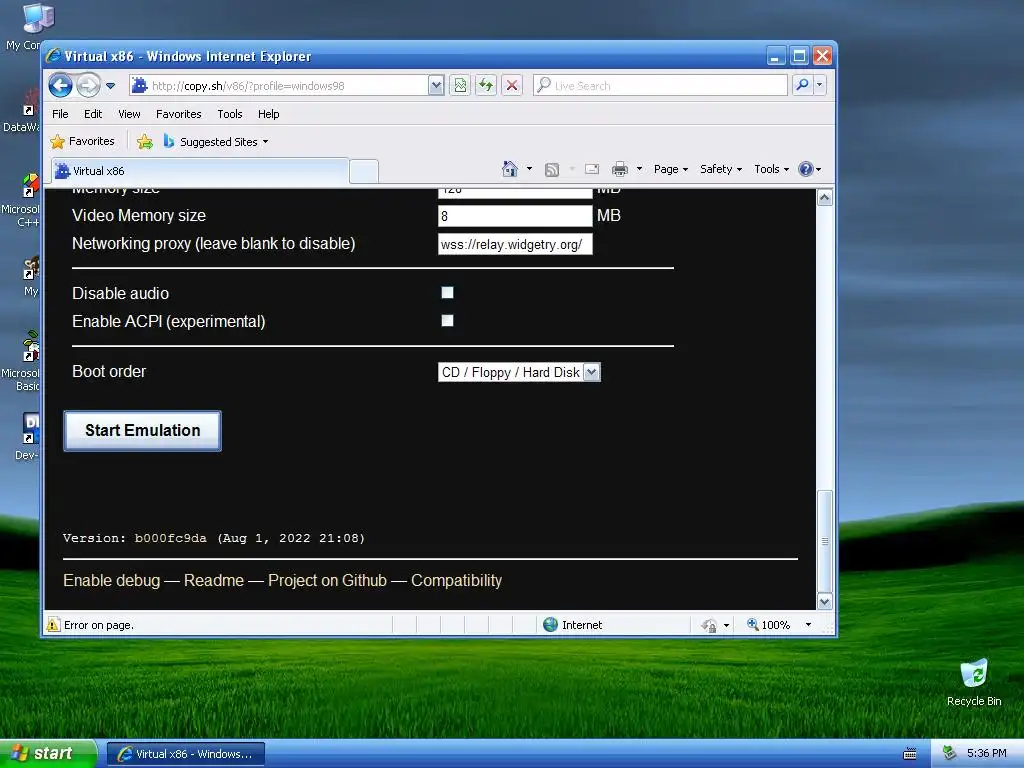Open the Project on Github link

click(327, 581)
